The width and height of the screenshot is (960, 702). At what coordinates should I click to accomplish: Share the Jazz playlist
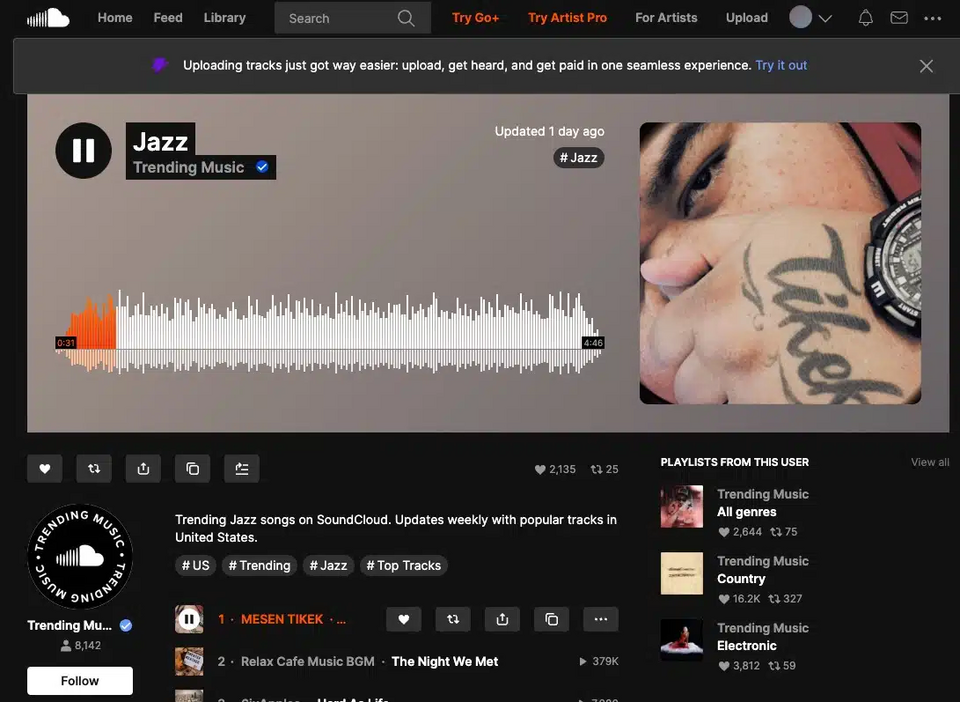143,469
